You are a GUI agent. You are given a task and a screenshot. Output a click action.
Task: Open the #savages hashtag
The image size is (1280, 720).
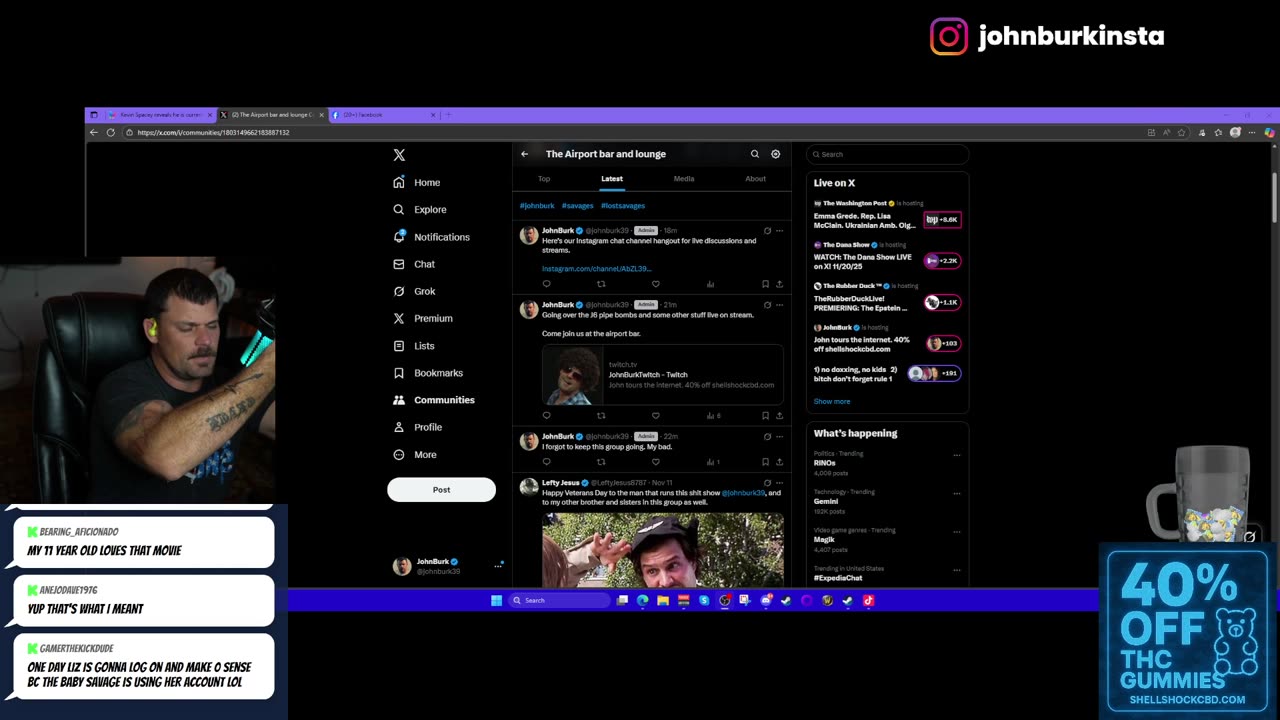click(x=577, y=206)
